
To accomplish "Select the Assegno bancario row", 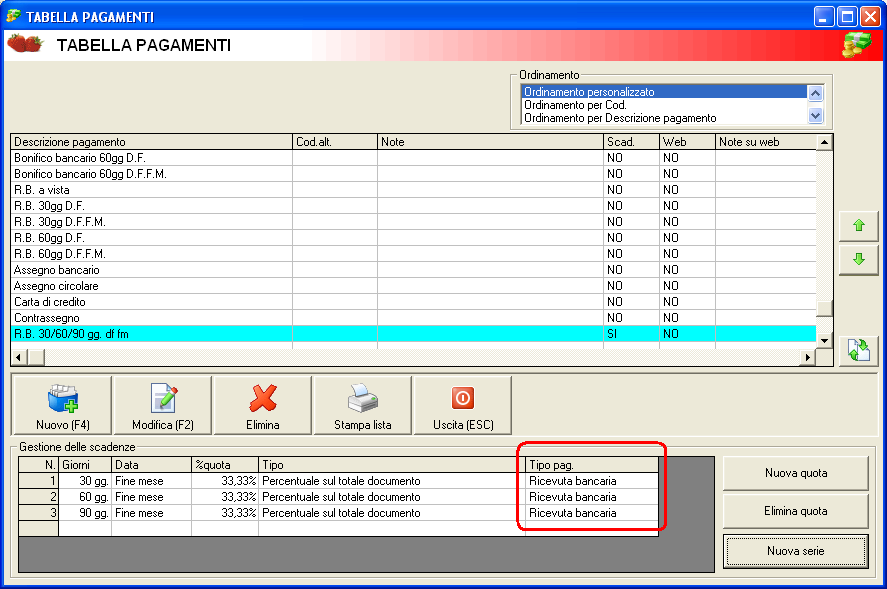I will (413, 270).
